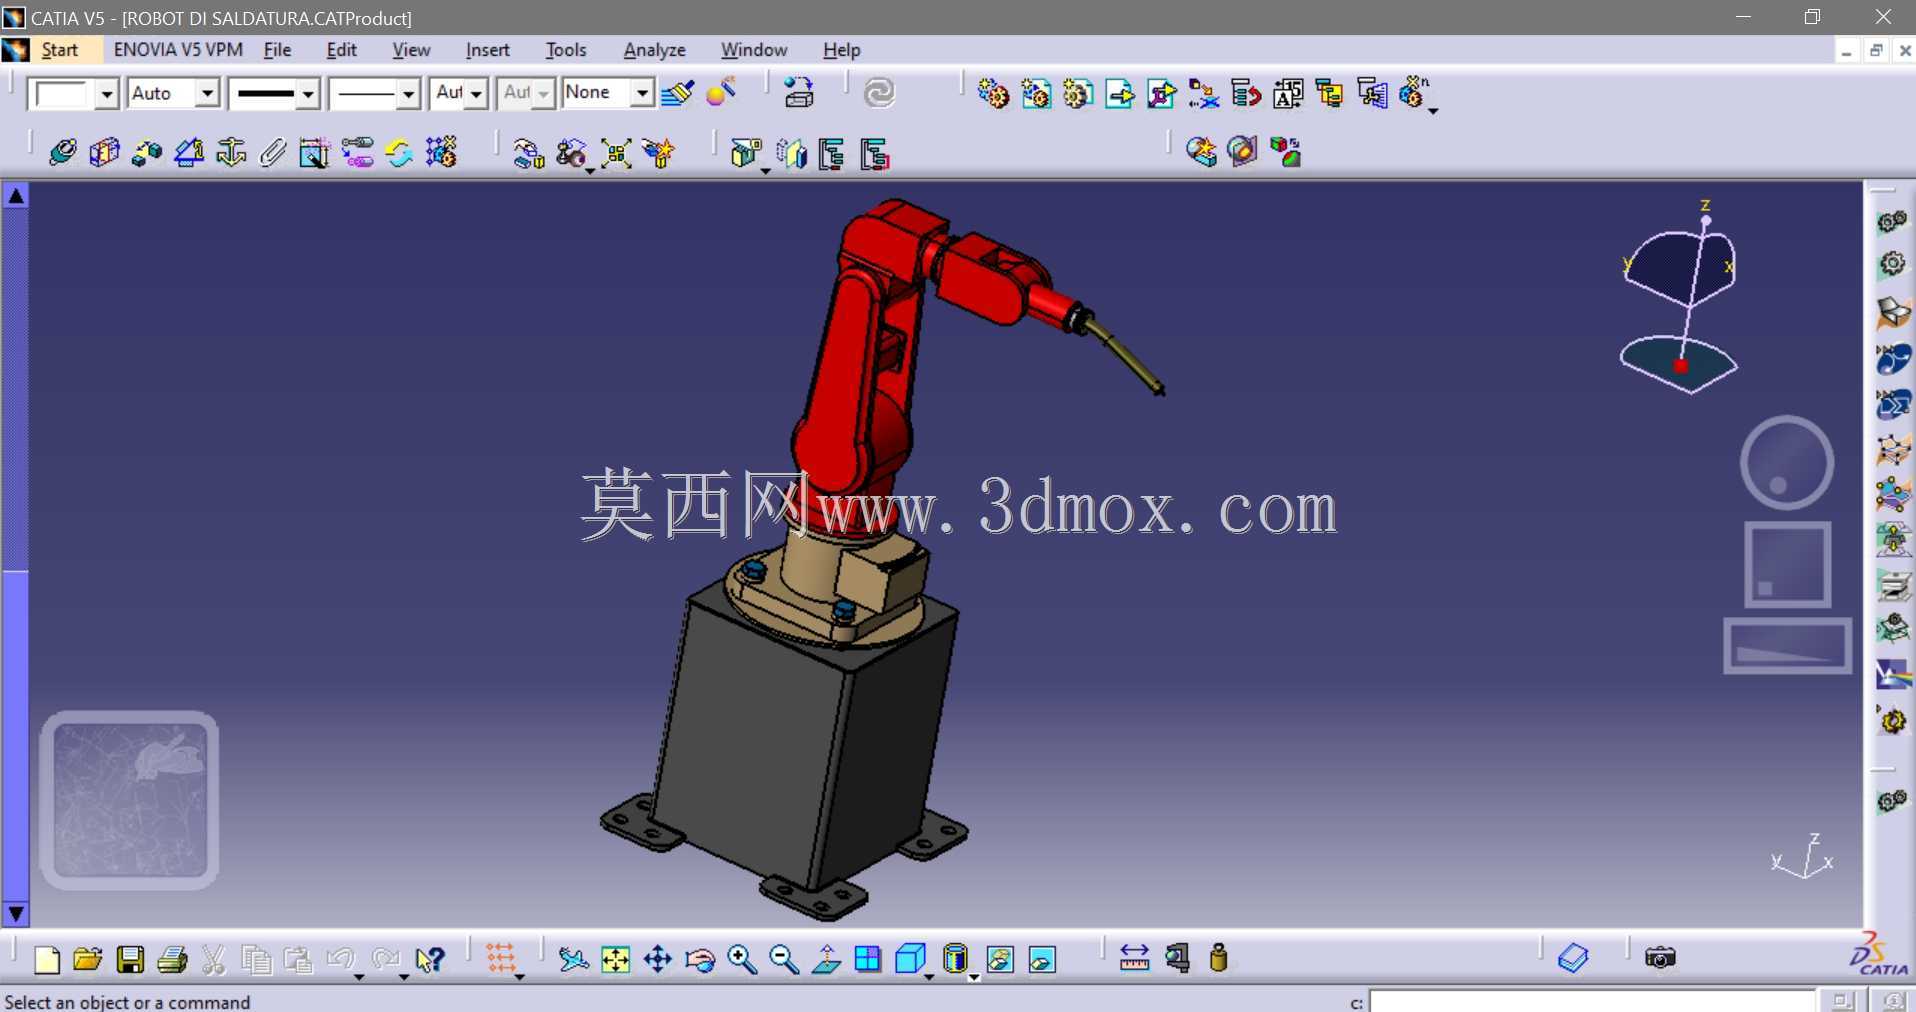Toggle Stop manipulate on clash

(659, 153)
